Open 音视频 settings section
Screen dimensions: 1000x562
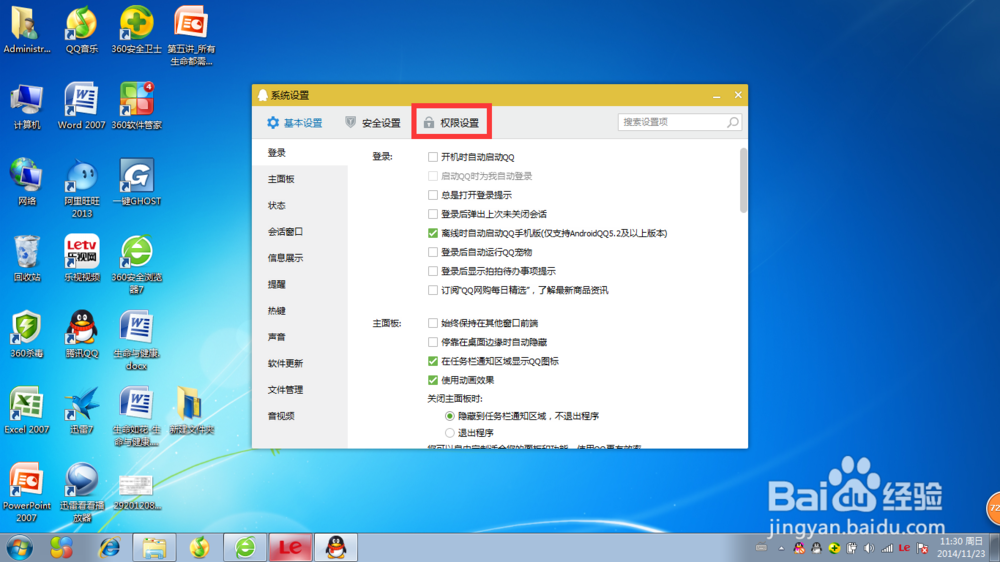point(300,416)
